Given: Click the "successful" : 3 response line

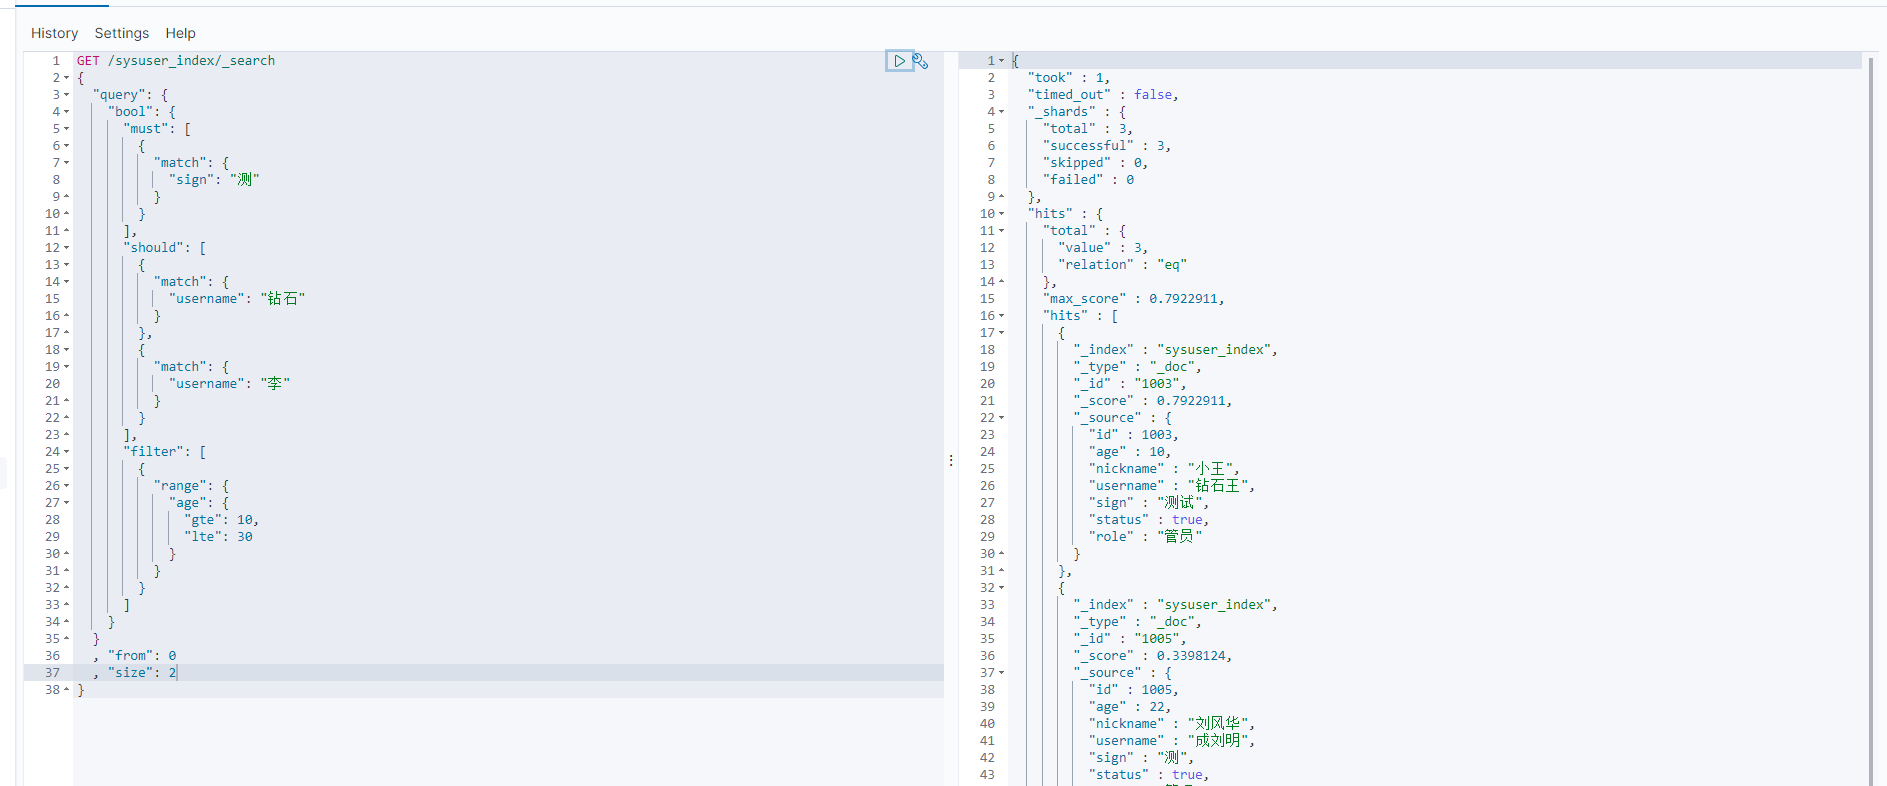Looking at the screenshot, I should pos(1107,146).
